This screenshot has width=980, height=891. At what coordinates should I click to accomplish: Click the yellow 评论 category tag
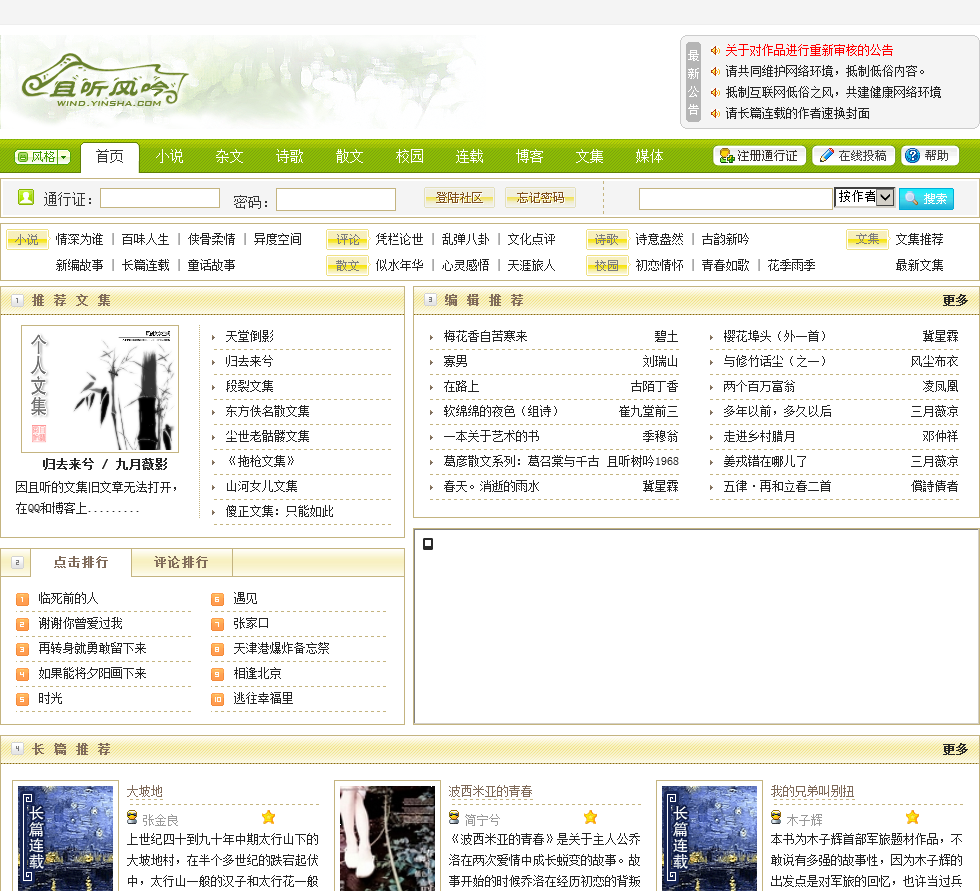348,240
